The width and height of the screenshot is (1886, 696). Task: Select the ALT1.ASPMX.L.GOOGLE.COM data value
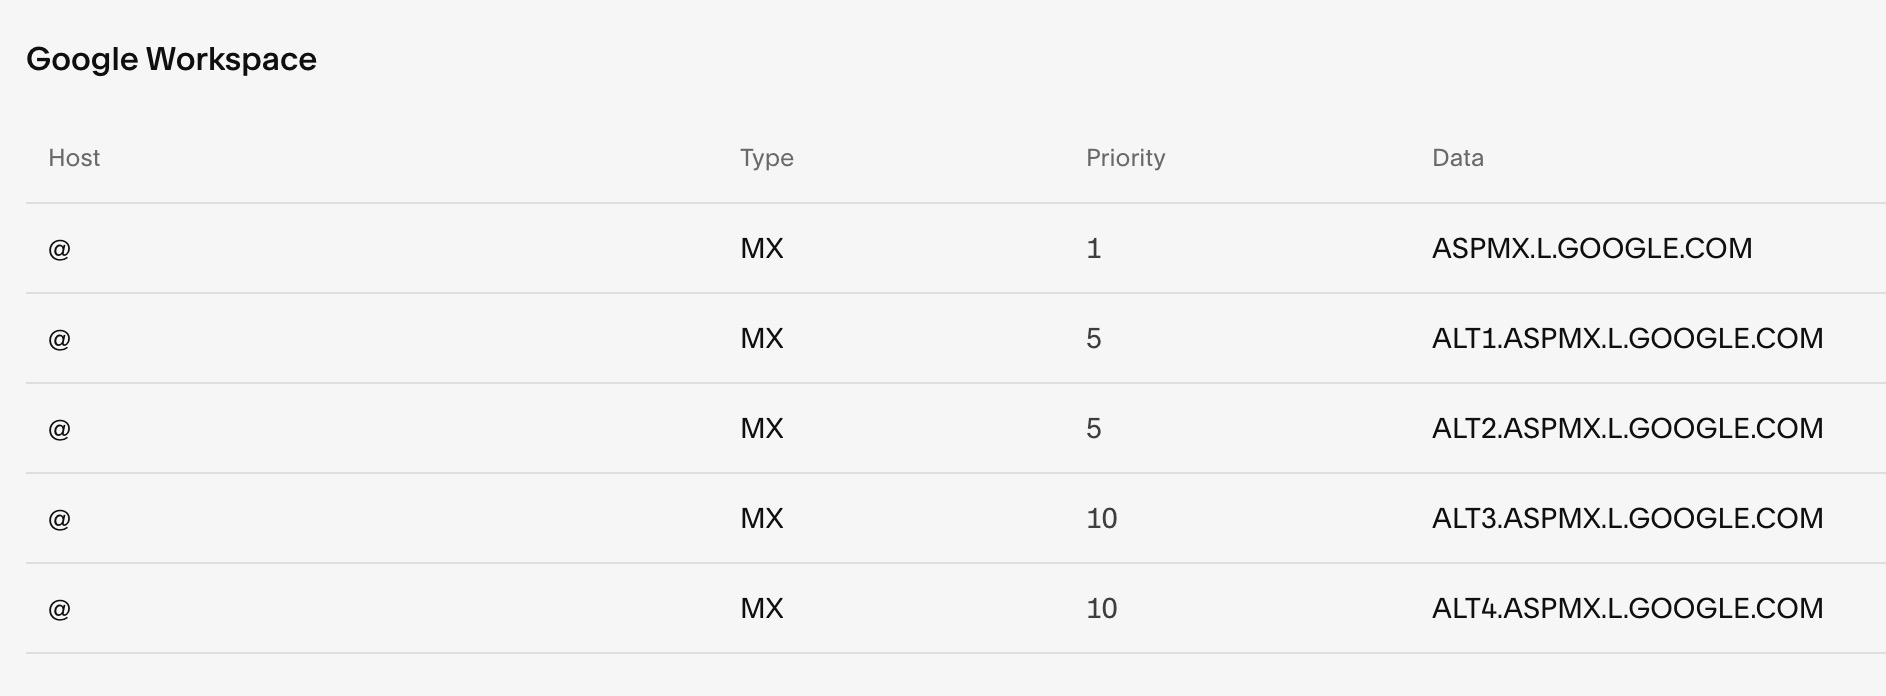pyautogui.click(x=1627, y=339)
